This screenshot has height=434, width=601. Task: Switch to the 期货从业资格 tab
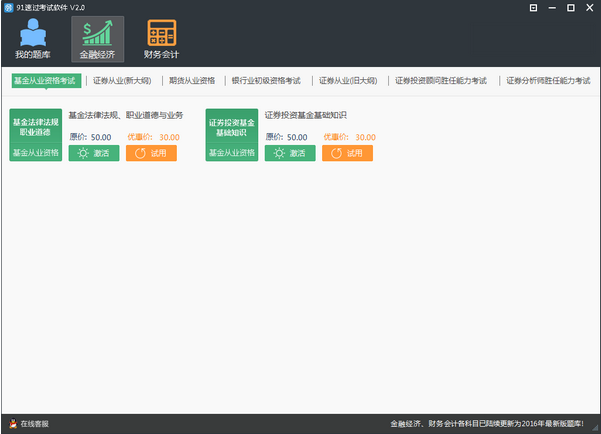[x=192, y=81]
